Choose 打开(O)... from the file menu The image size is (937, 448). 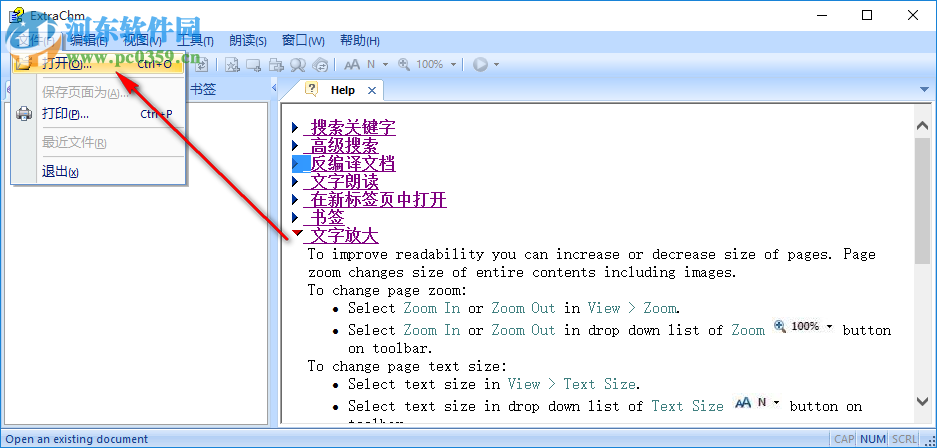(x=98, y=63)
